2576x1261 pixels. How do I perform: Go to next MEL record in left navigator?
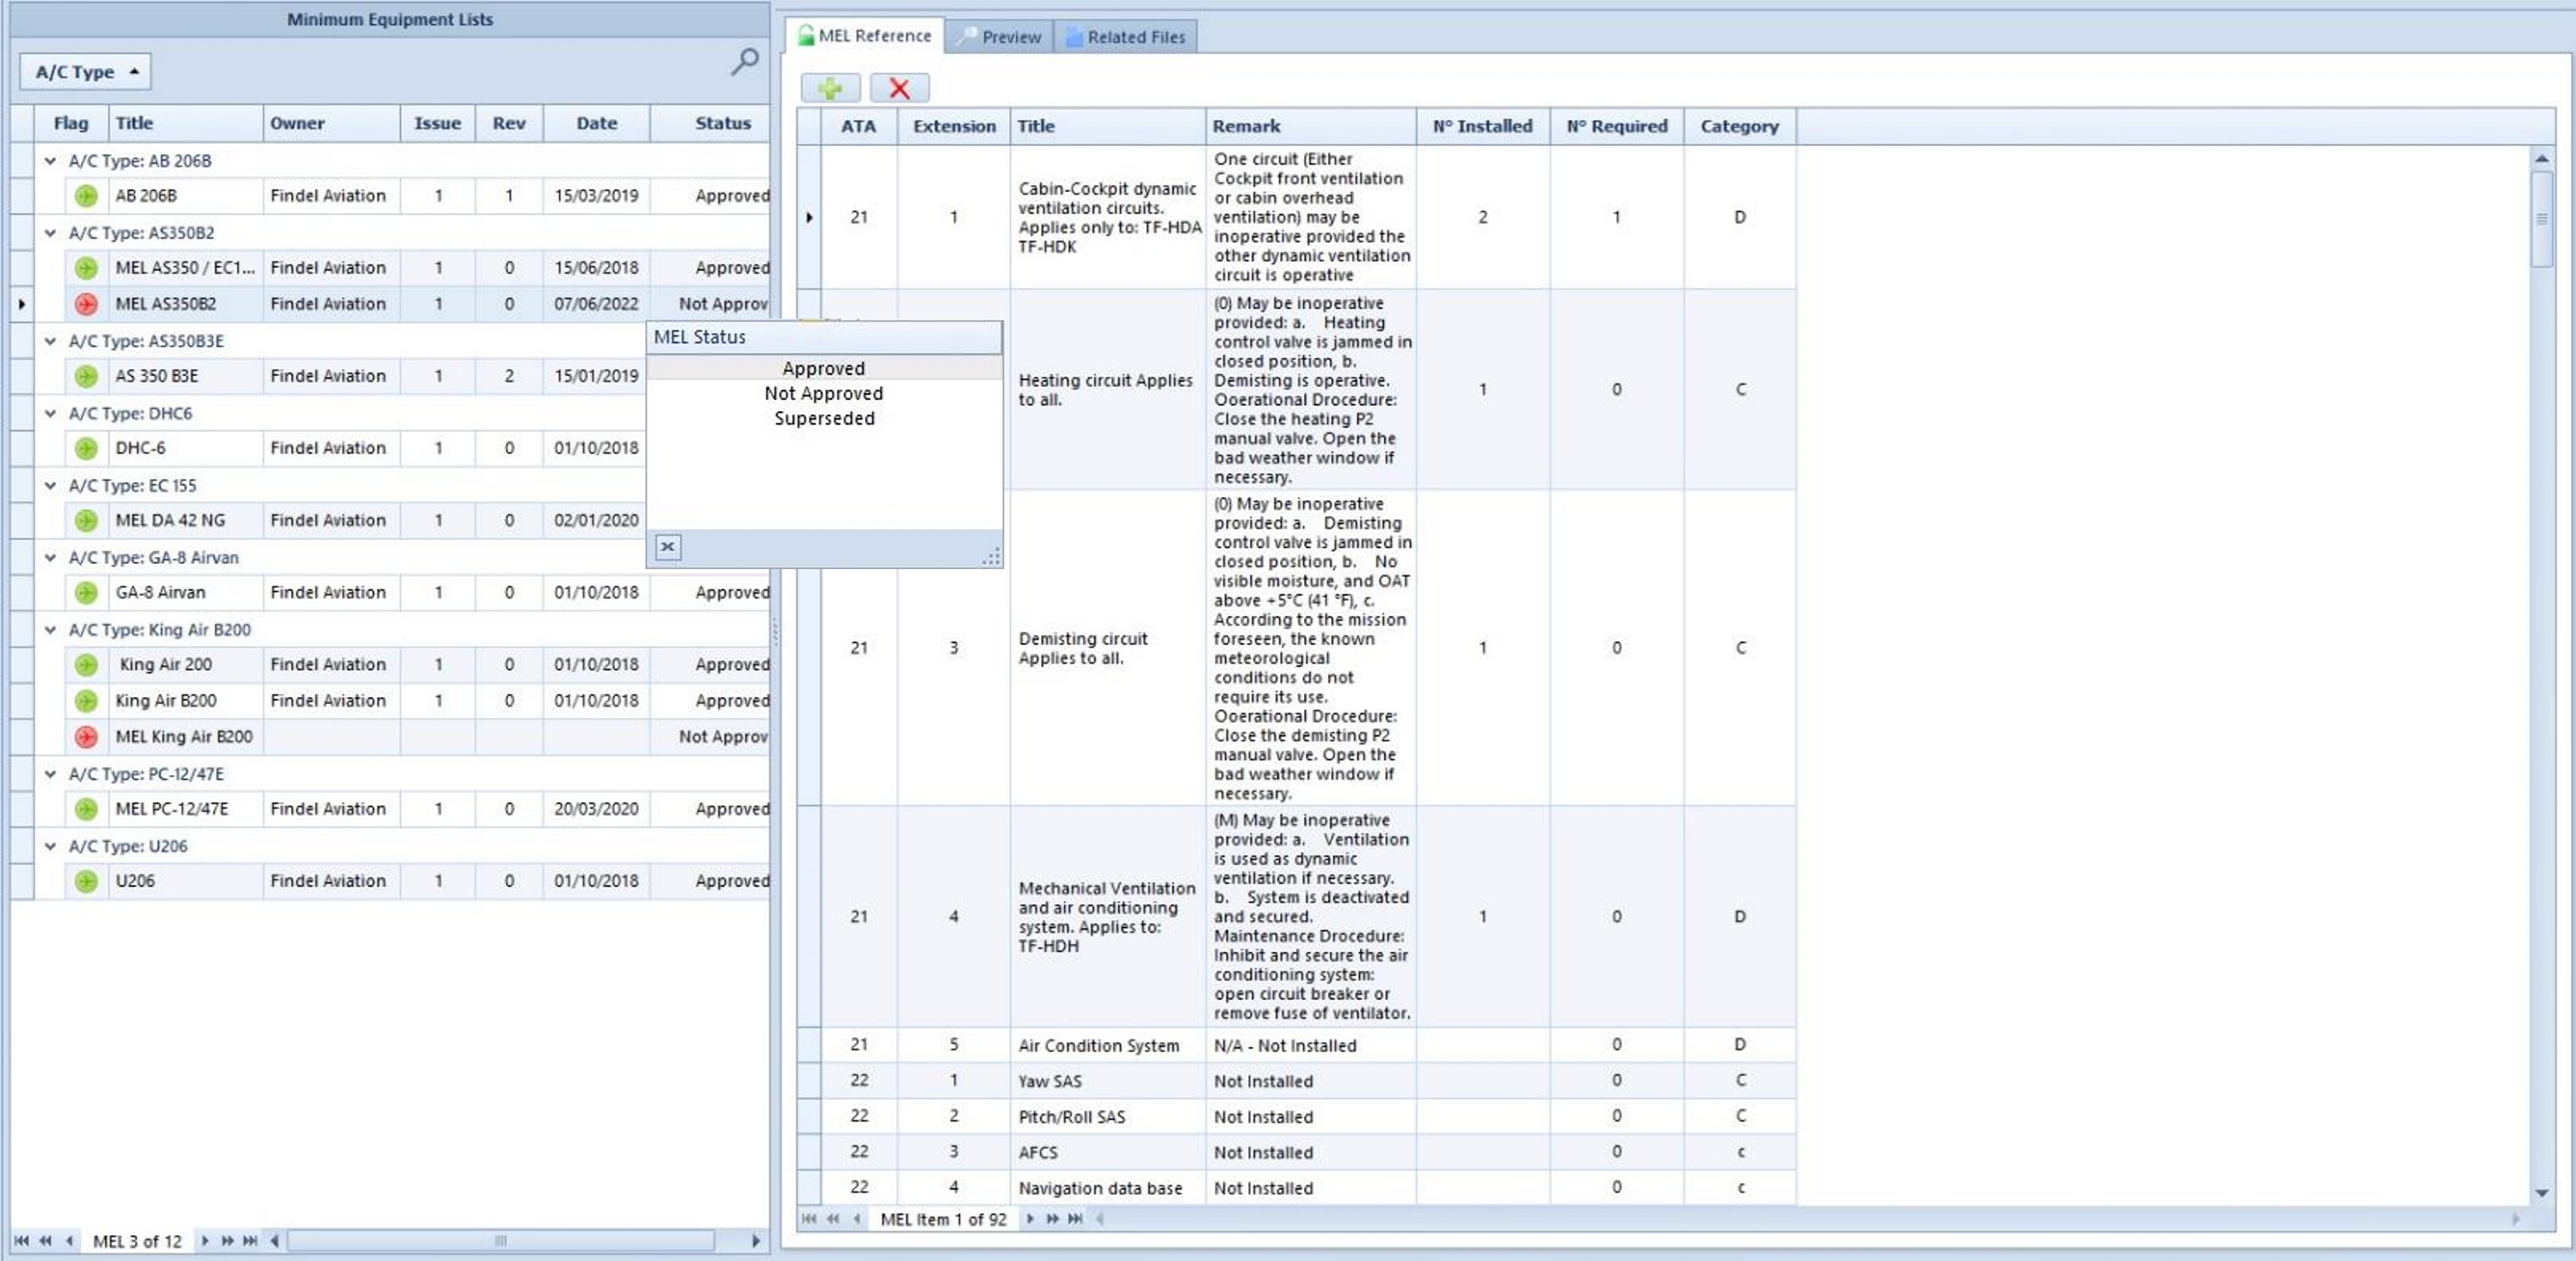point(204,1241)
